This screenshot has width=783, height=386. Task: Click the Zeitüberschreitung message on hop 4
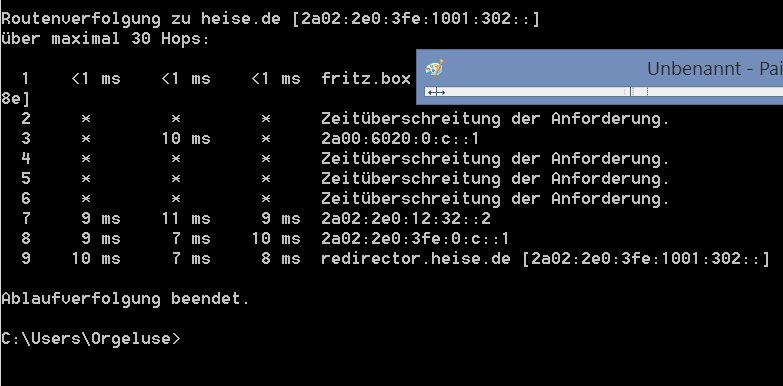[495, 159]
